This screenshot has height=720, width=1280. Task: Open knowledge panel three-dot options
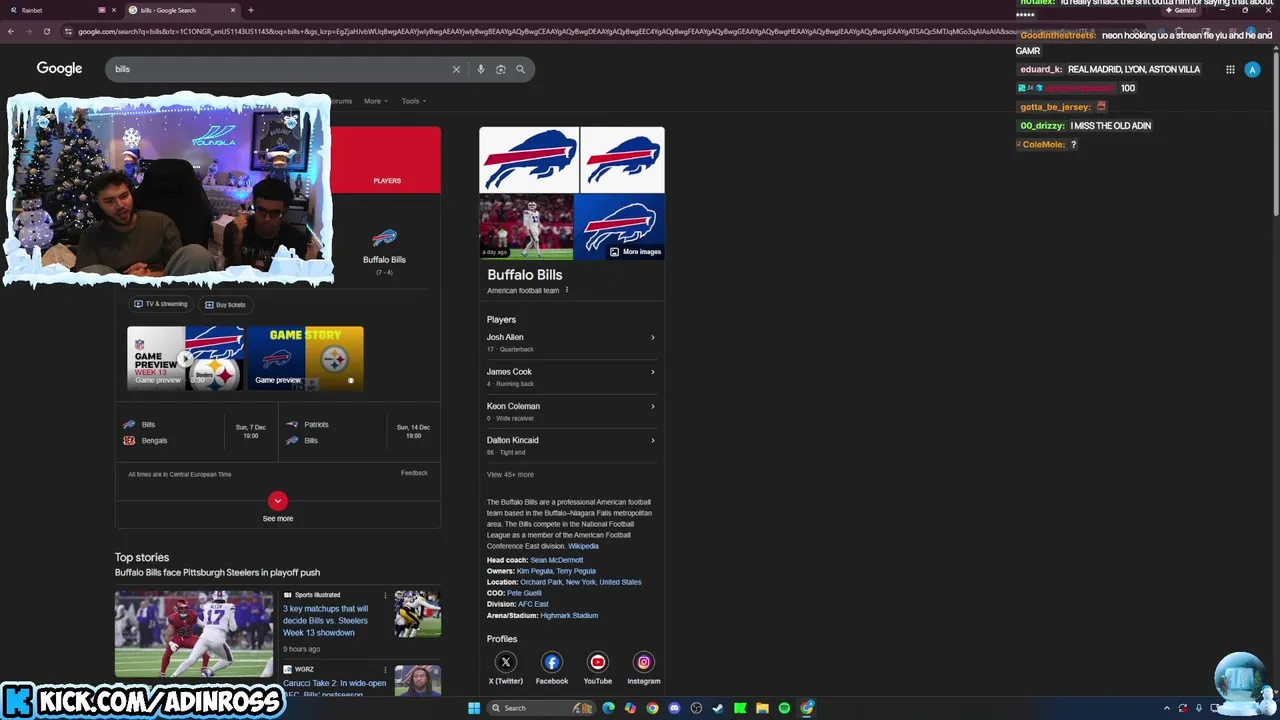click(567, 290)
